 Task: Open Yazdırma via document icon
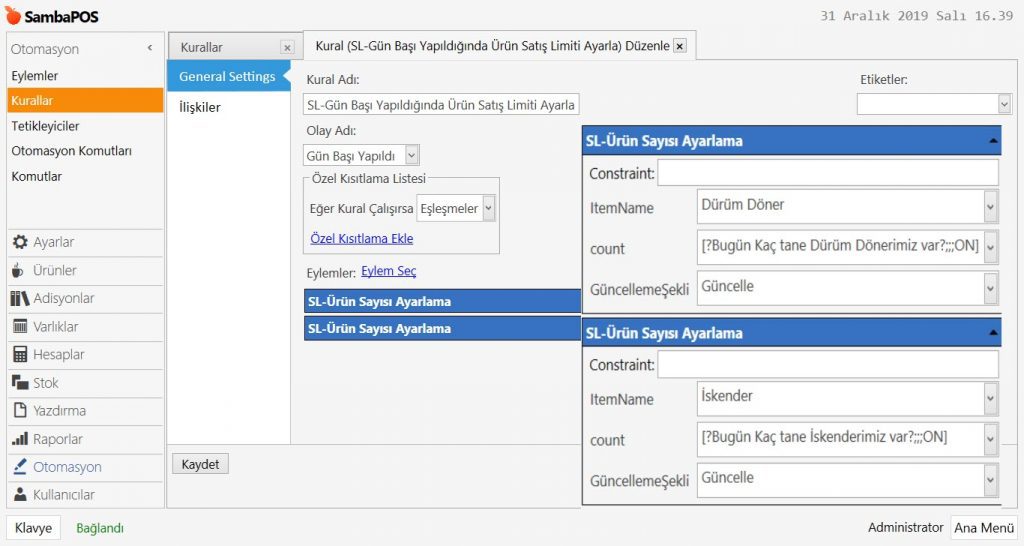21,411
